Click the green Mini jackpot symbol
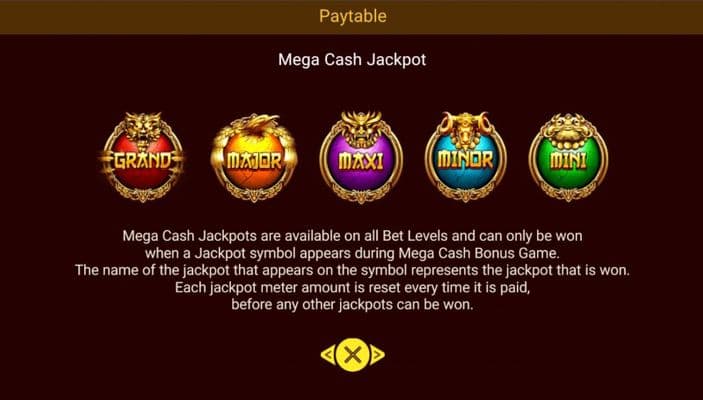Image resolution: width=703 pixels, height=400 pixels. pos(568,157)
